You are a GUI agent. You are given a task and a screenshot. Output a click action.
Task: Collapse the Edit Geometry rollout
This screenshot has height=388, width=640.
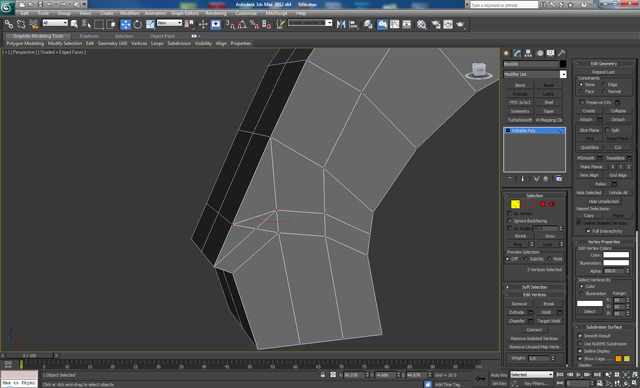coord(604,63)
